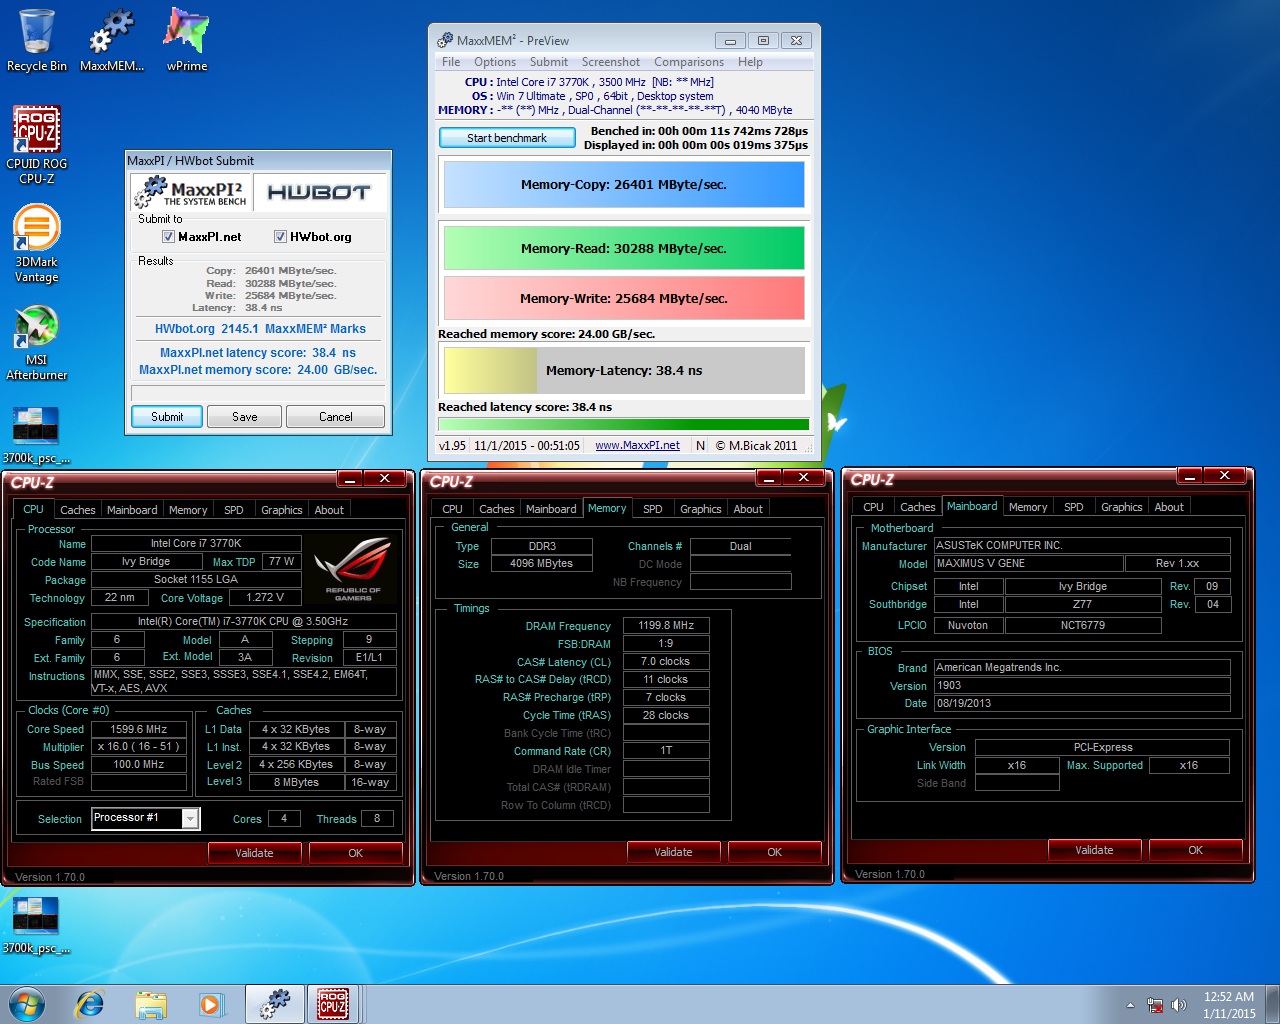The width and height of the screenshot is (1280, 1024).
Task: Open the CPUID ROG CPU-Z desktop icon
Action: (x=37, y=145)
